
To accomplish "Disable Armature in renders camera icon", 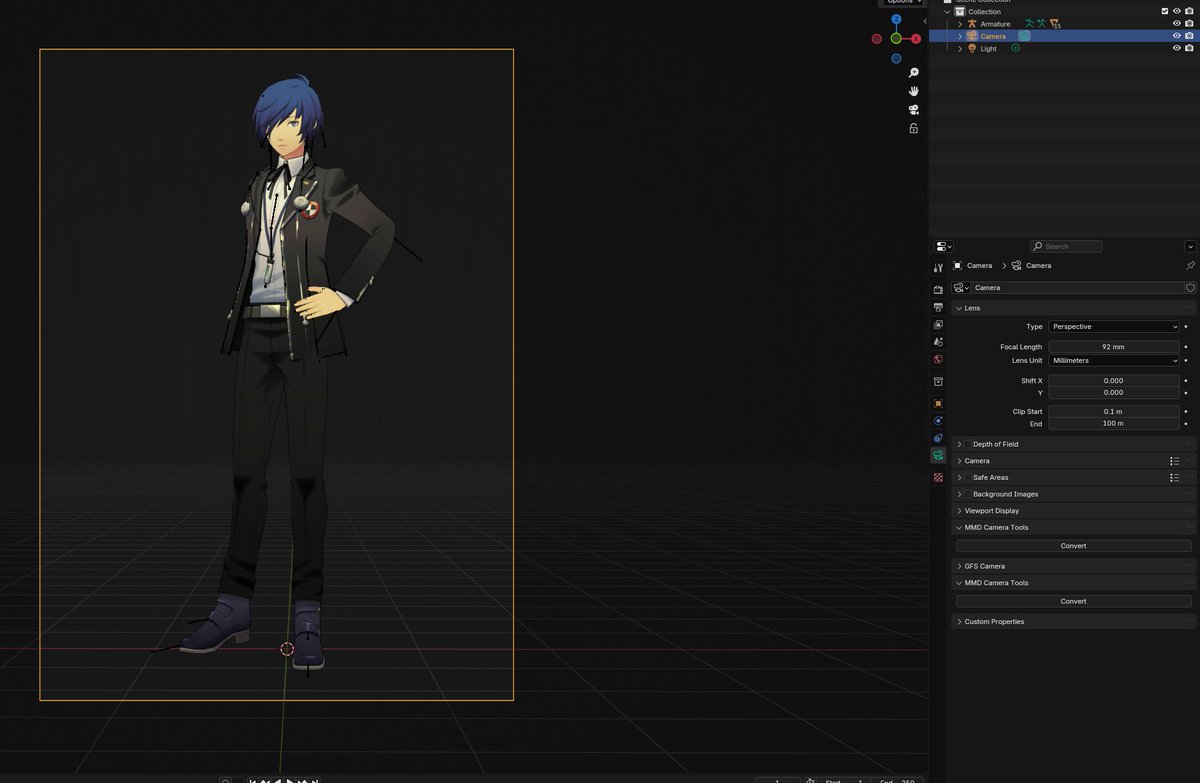I will click(1189, 23).
